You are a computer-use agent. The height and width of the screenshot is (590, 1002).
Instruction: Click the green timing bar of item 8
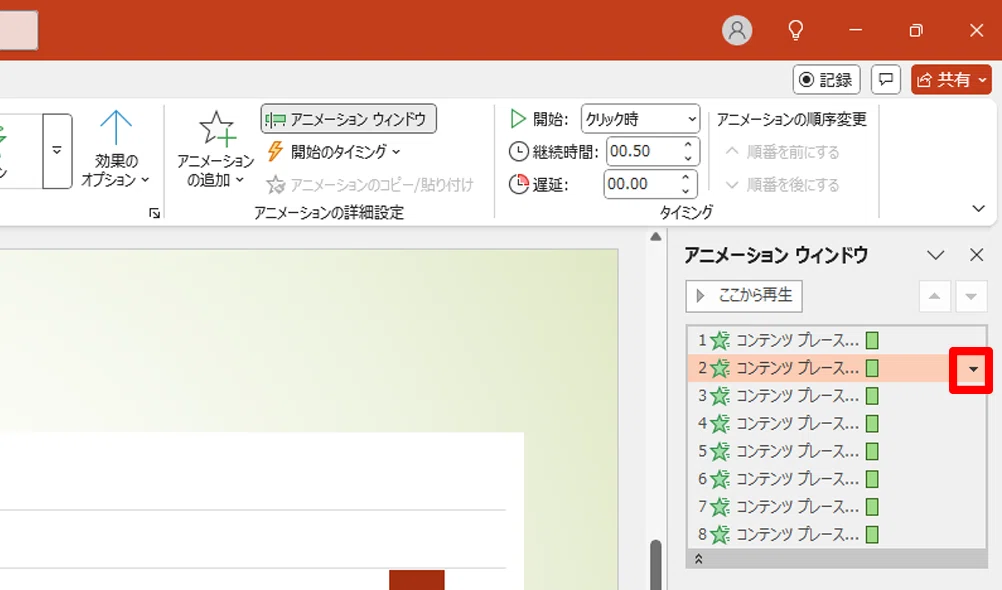[x=872, y=534]
